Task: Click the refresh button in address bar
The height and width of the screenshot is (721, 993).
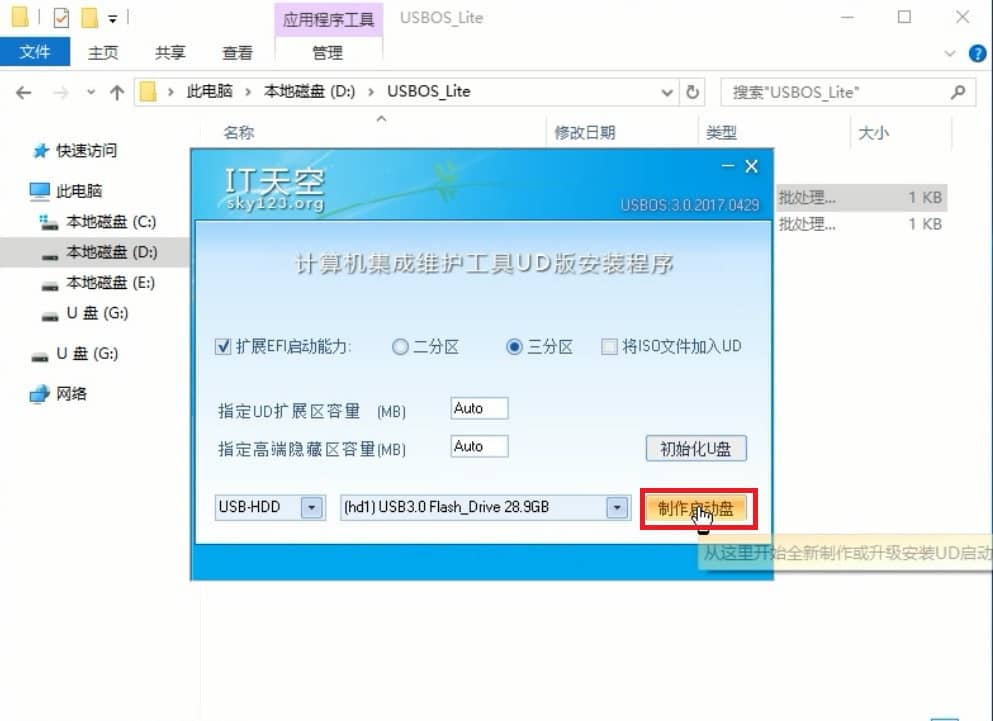Action: pyautogui.click(x=692, y=92)
